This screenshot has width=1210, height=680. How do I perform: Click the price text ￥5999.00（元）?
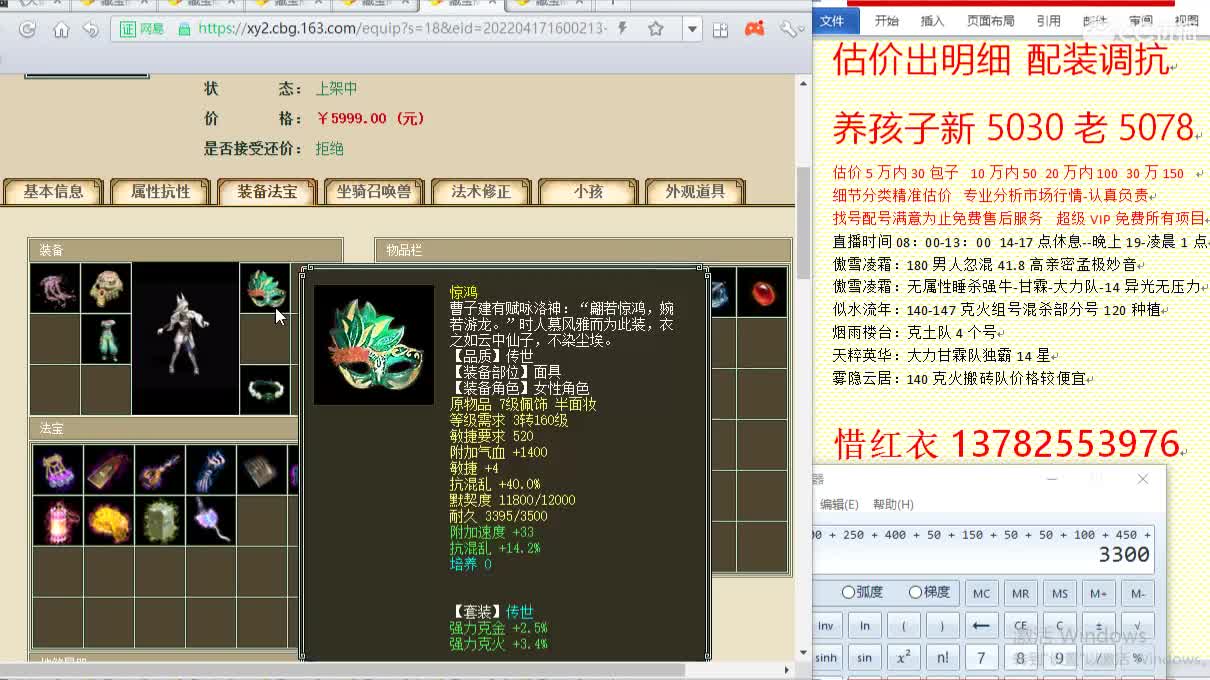pyautogui.click(x=370, y=118)
